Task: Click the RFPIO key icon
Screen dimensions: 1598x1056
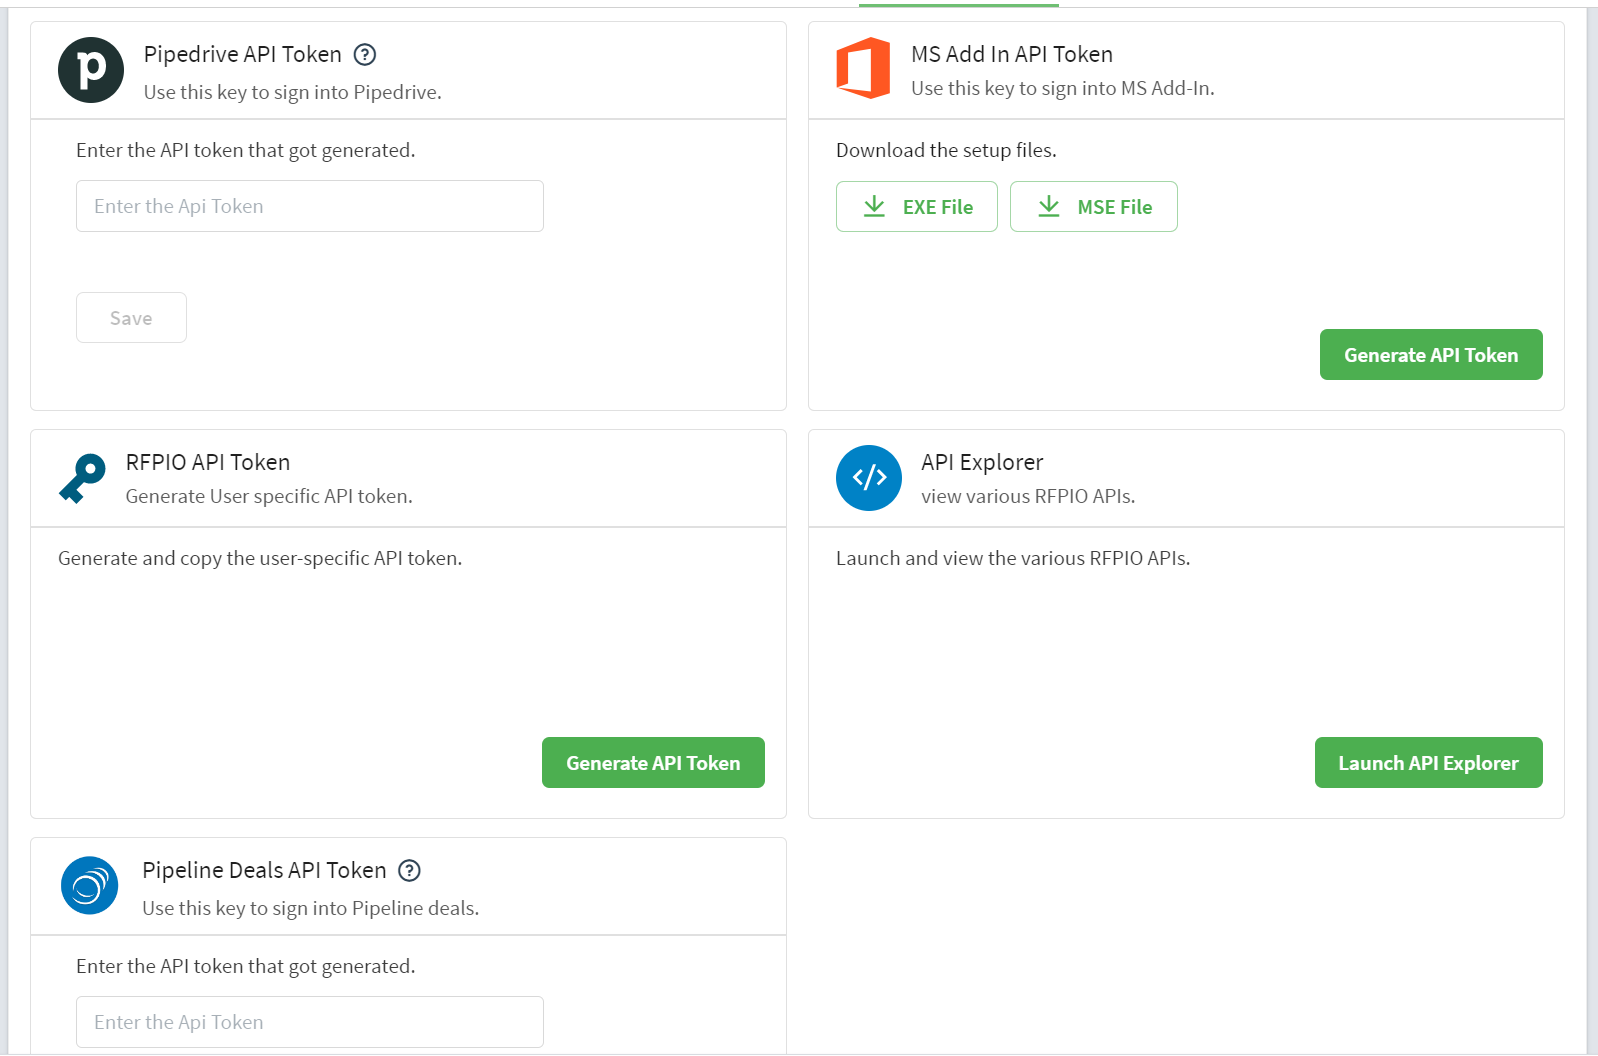Action: [x=82, y=478]
